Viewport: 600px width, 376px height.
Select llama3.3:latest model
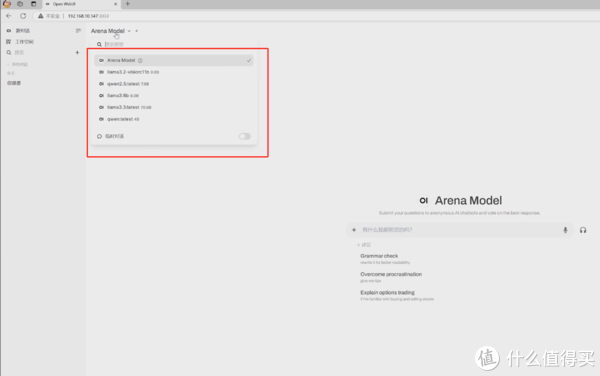[x=174, y=107]
